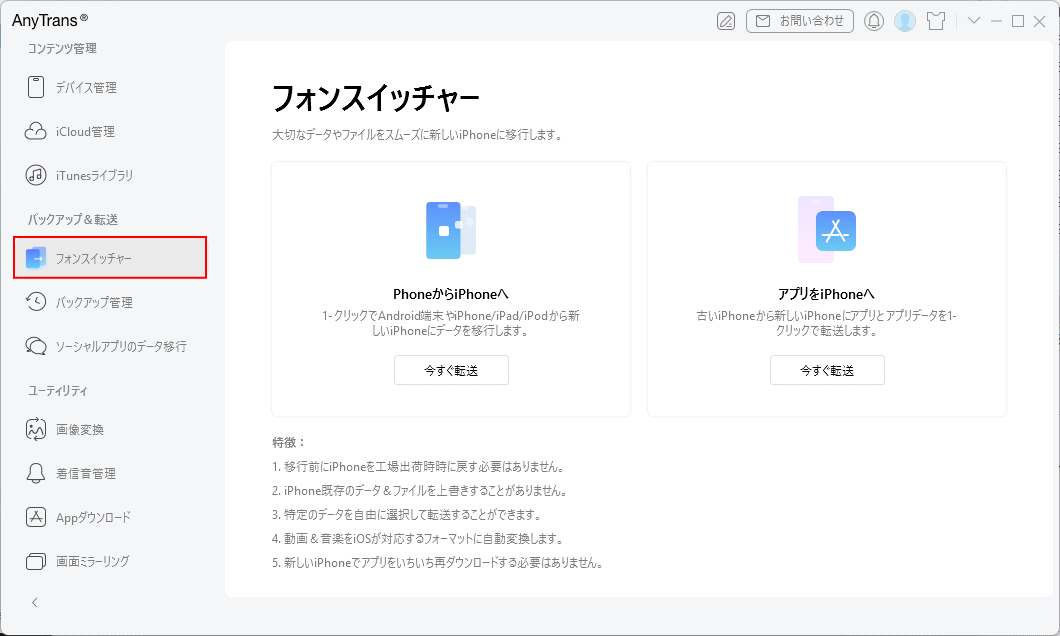Click the PhoneからiPhoneへ card title
The width and height of the screenshot is (1060, 636).
[451, 294]
